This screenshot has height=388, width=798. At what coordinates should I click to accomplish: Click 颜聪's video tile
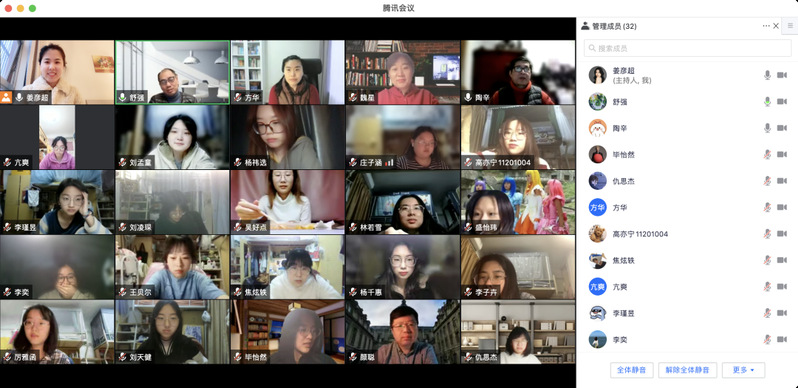[x=403, y=332]
